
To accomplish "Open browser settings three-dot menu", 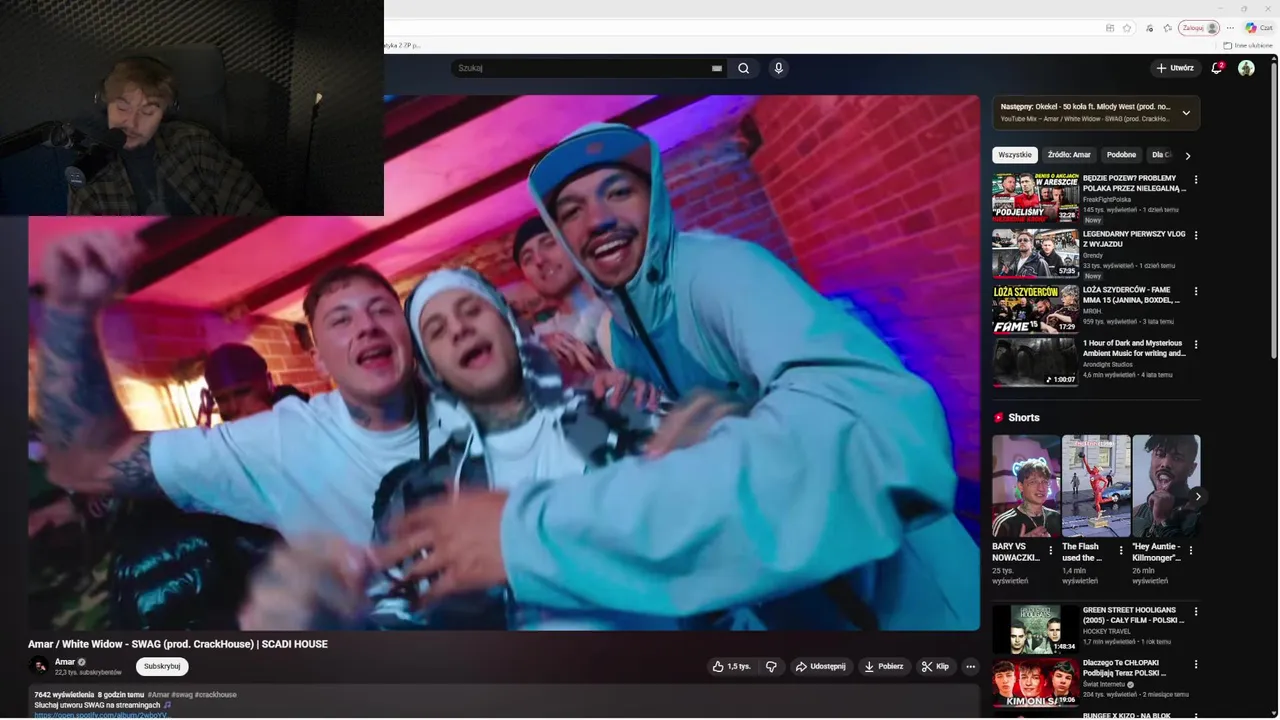I will (x=1230, y=28).
